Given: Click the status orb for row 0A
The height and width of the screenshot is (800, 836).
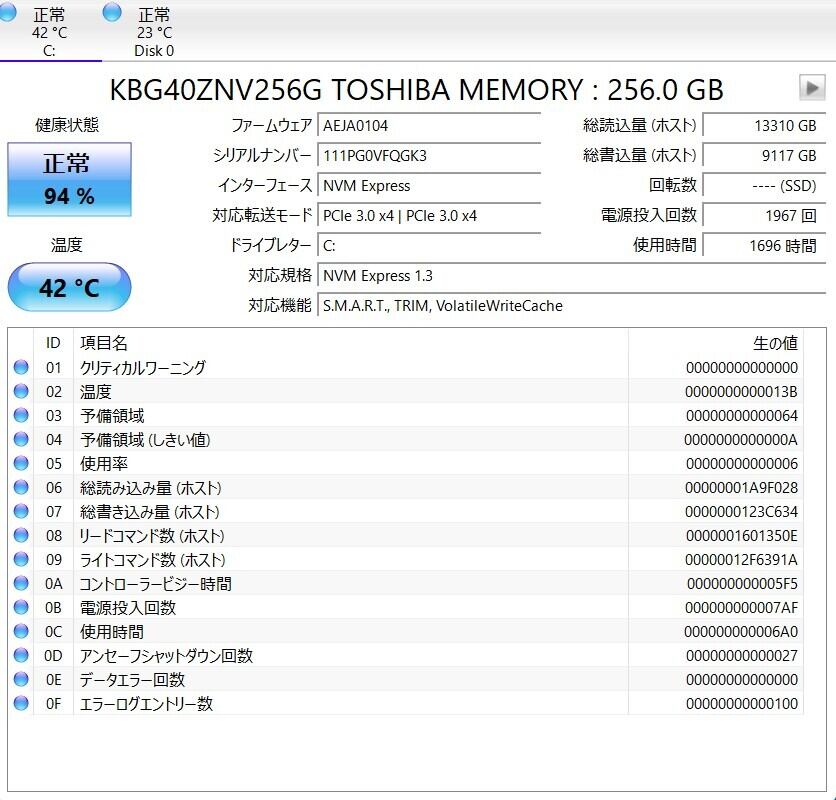Looking at the screenshot, I should (x=21, y=583).
